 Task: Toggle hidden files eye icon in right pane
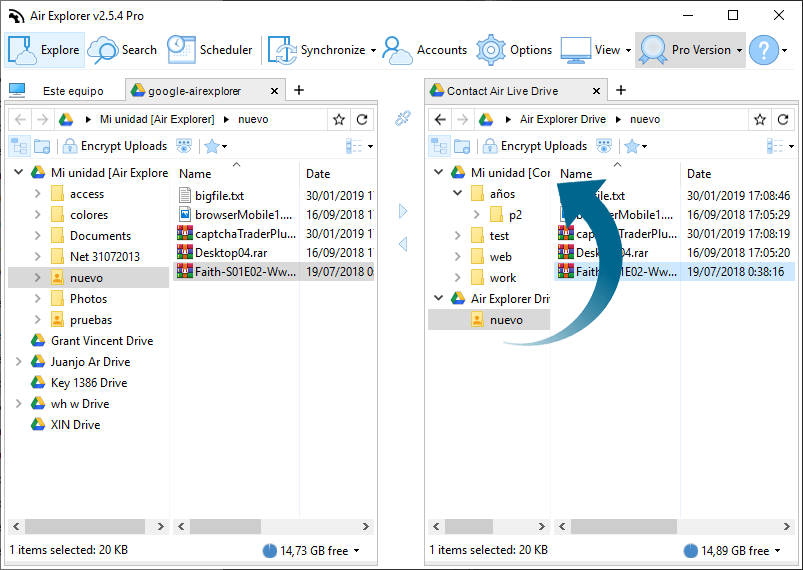click(x=604, y=146)
